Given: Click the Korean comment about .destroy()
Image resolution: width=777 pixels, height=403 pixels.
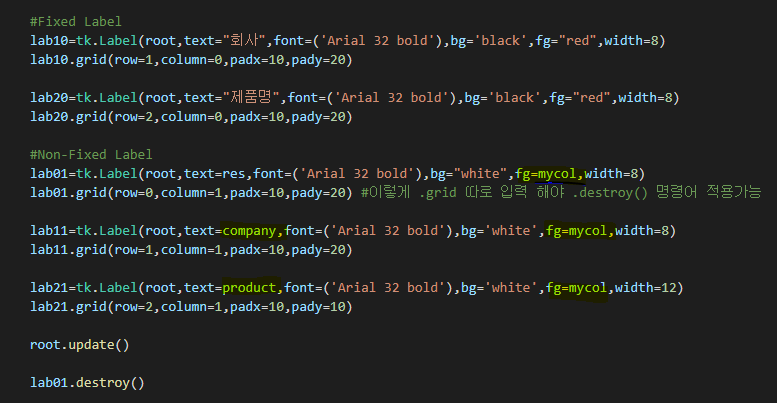Looking at the screenshot, I should [x=561, y=192].
